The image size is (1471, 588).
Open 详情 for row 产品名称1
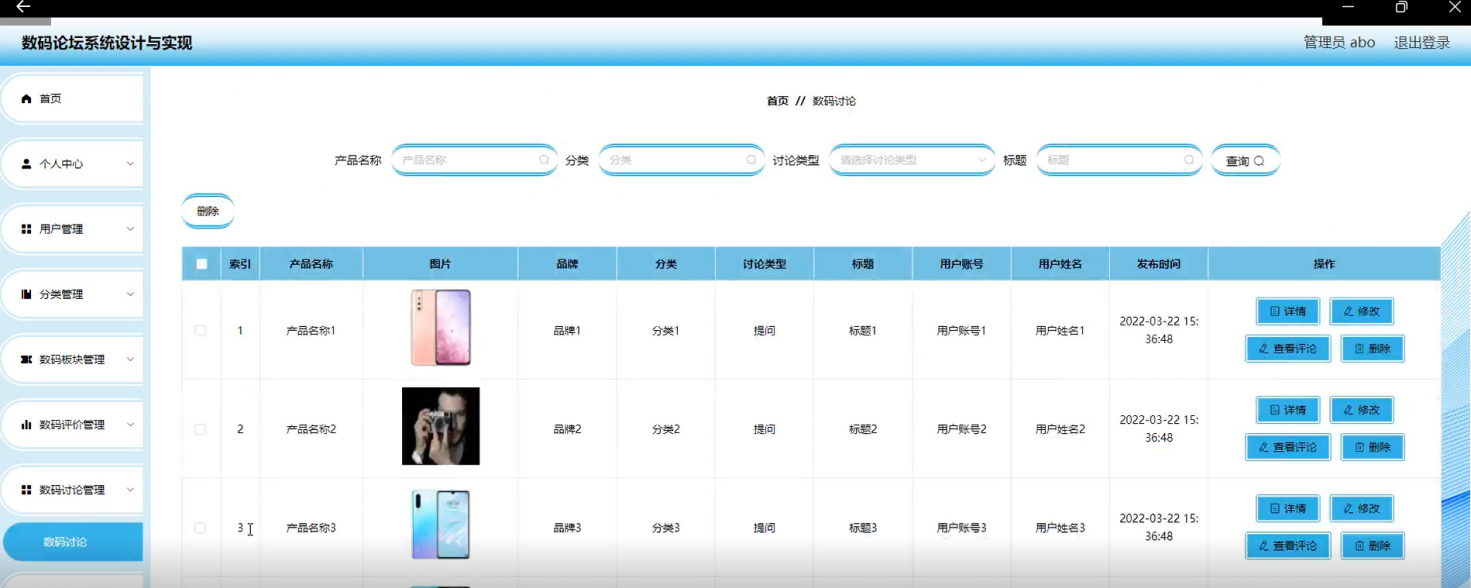point(1288,312)
